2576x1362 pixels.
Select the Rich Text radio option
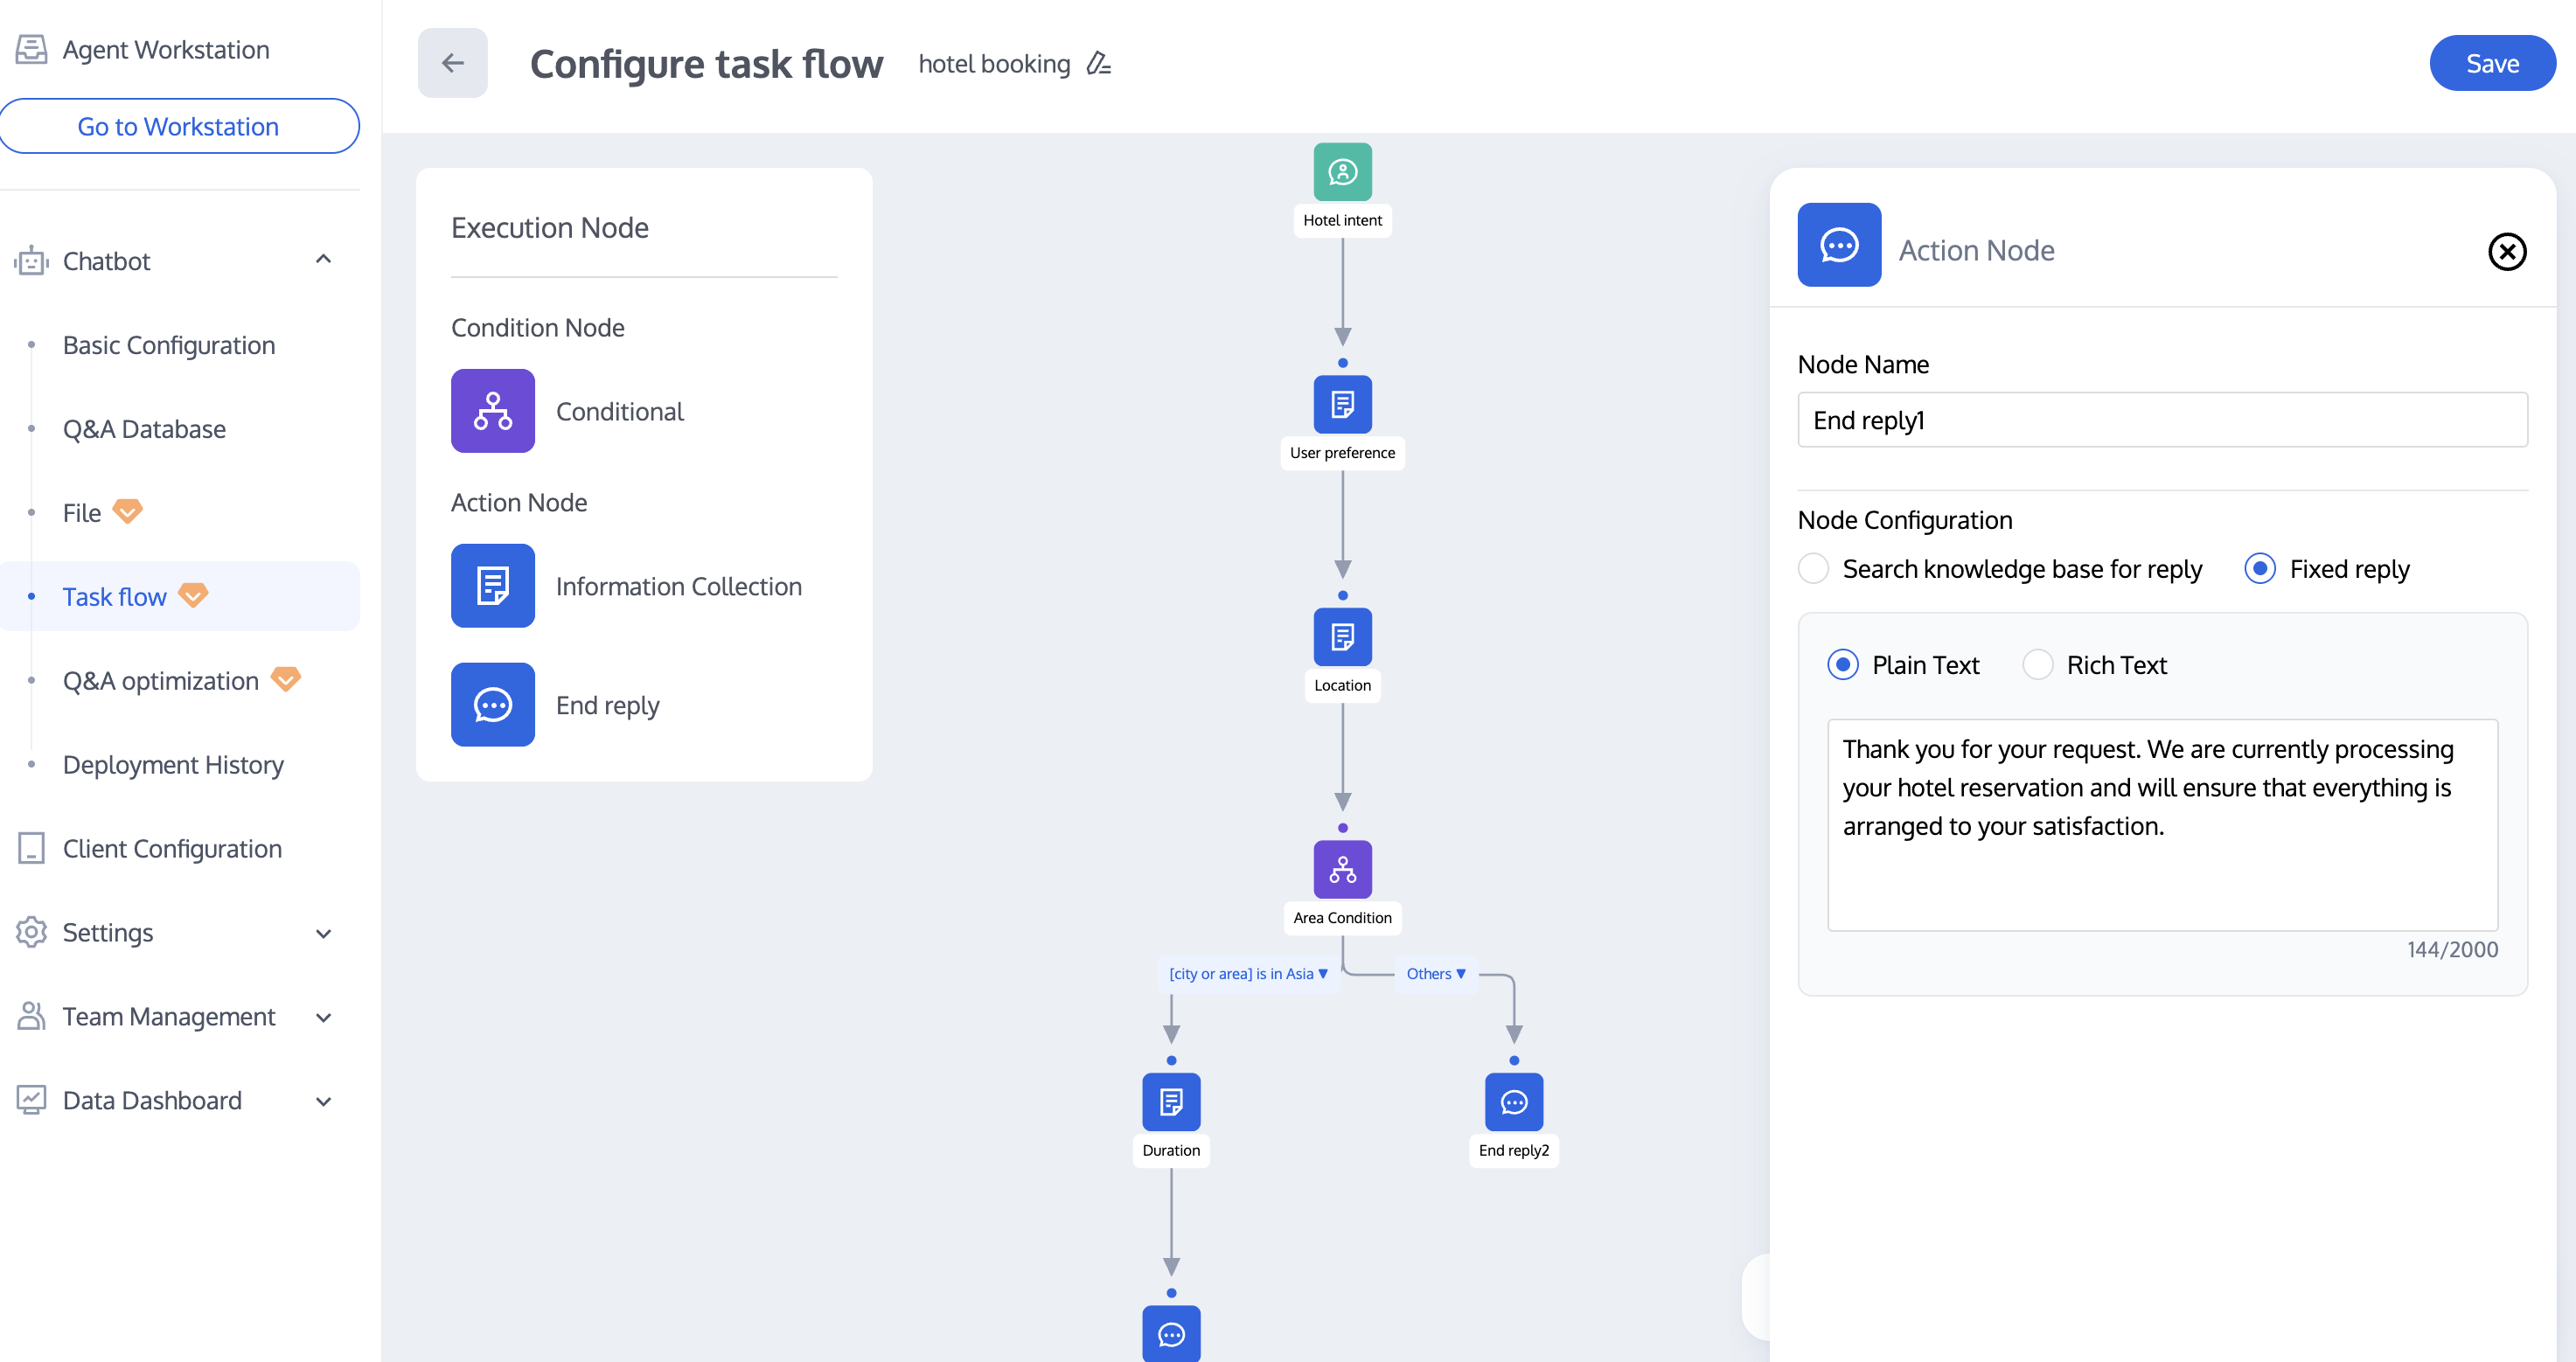(2037, 665)
